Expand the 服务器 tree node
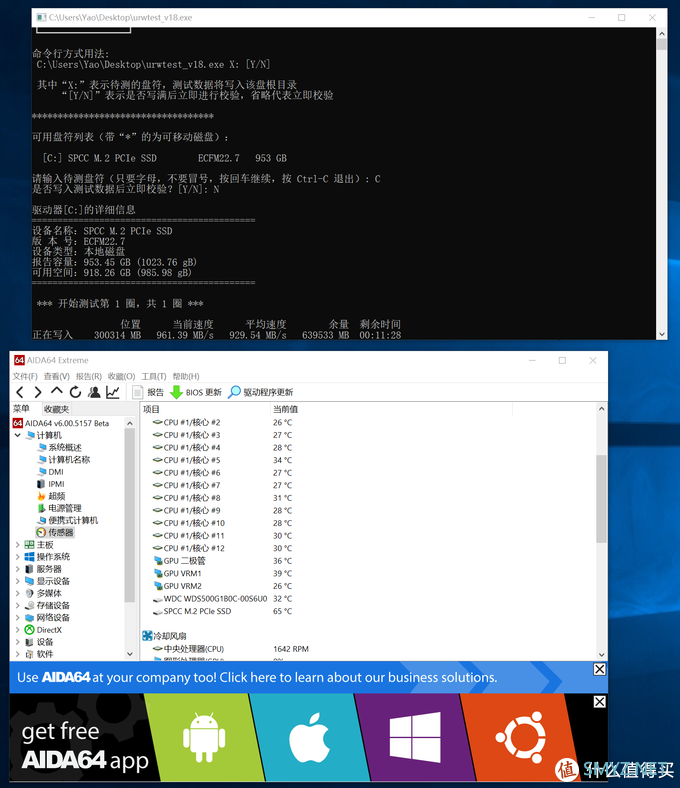680x788 pixels. (x=18, y=569)
